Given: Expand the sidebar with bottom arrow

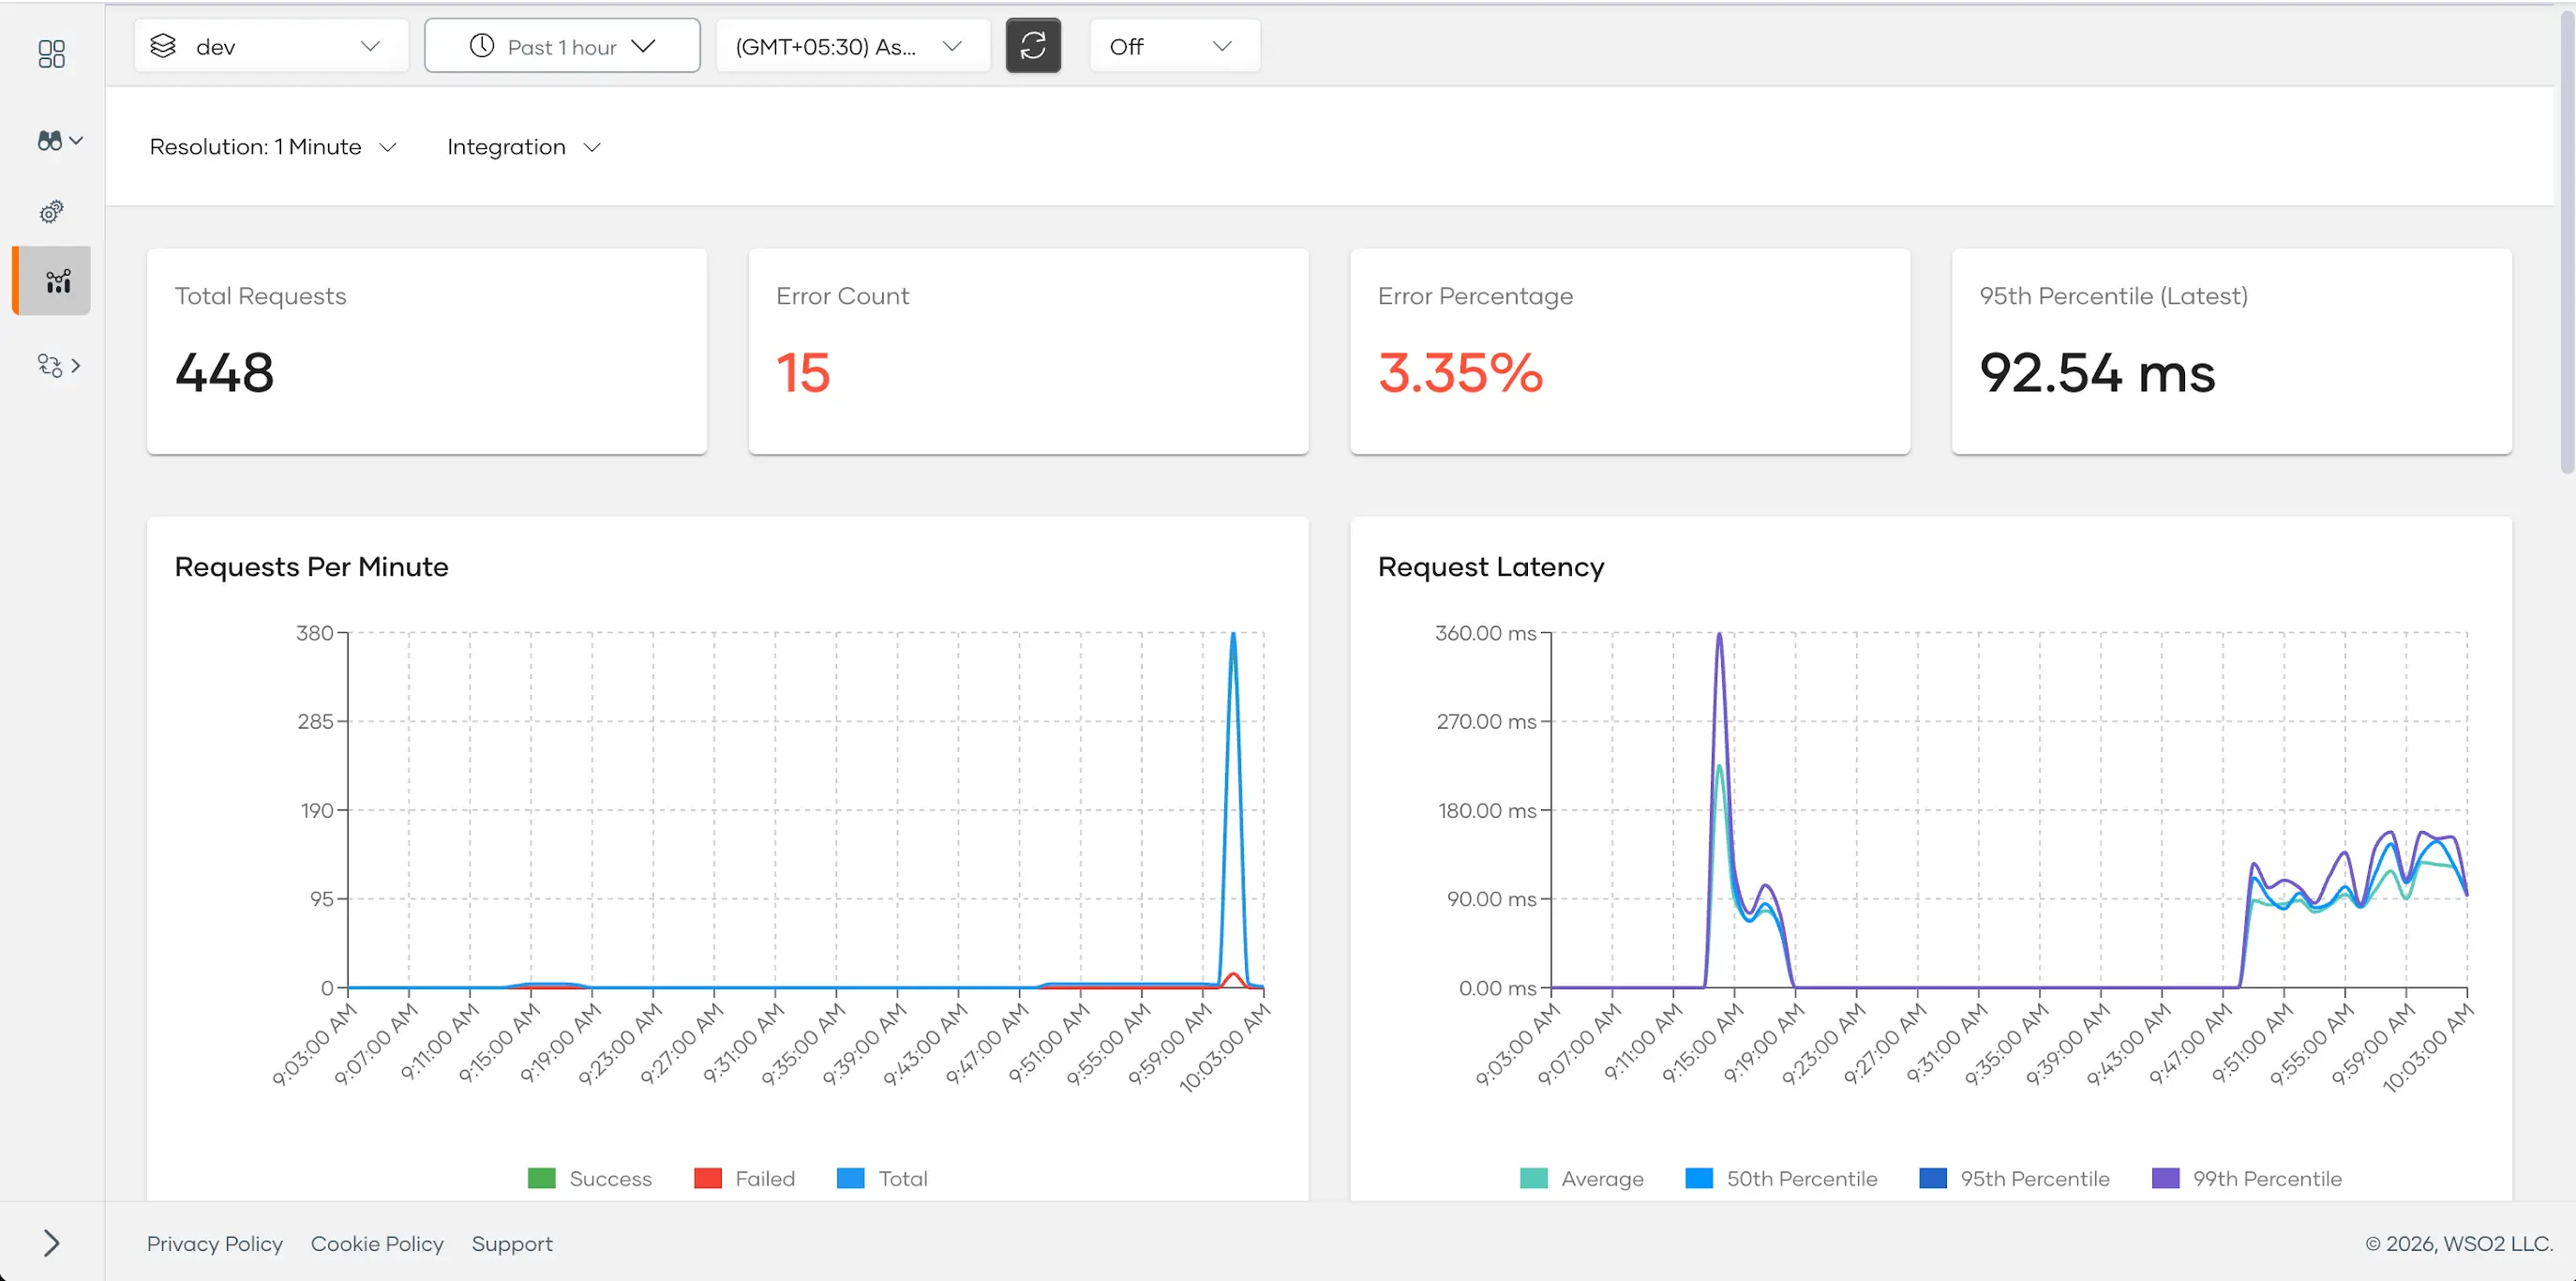Looking at the screenshot, I should pos(51,1242).
